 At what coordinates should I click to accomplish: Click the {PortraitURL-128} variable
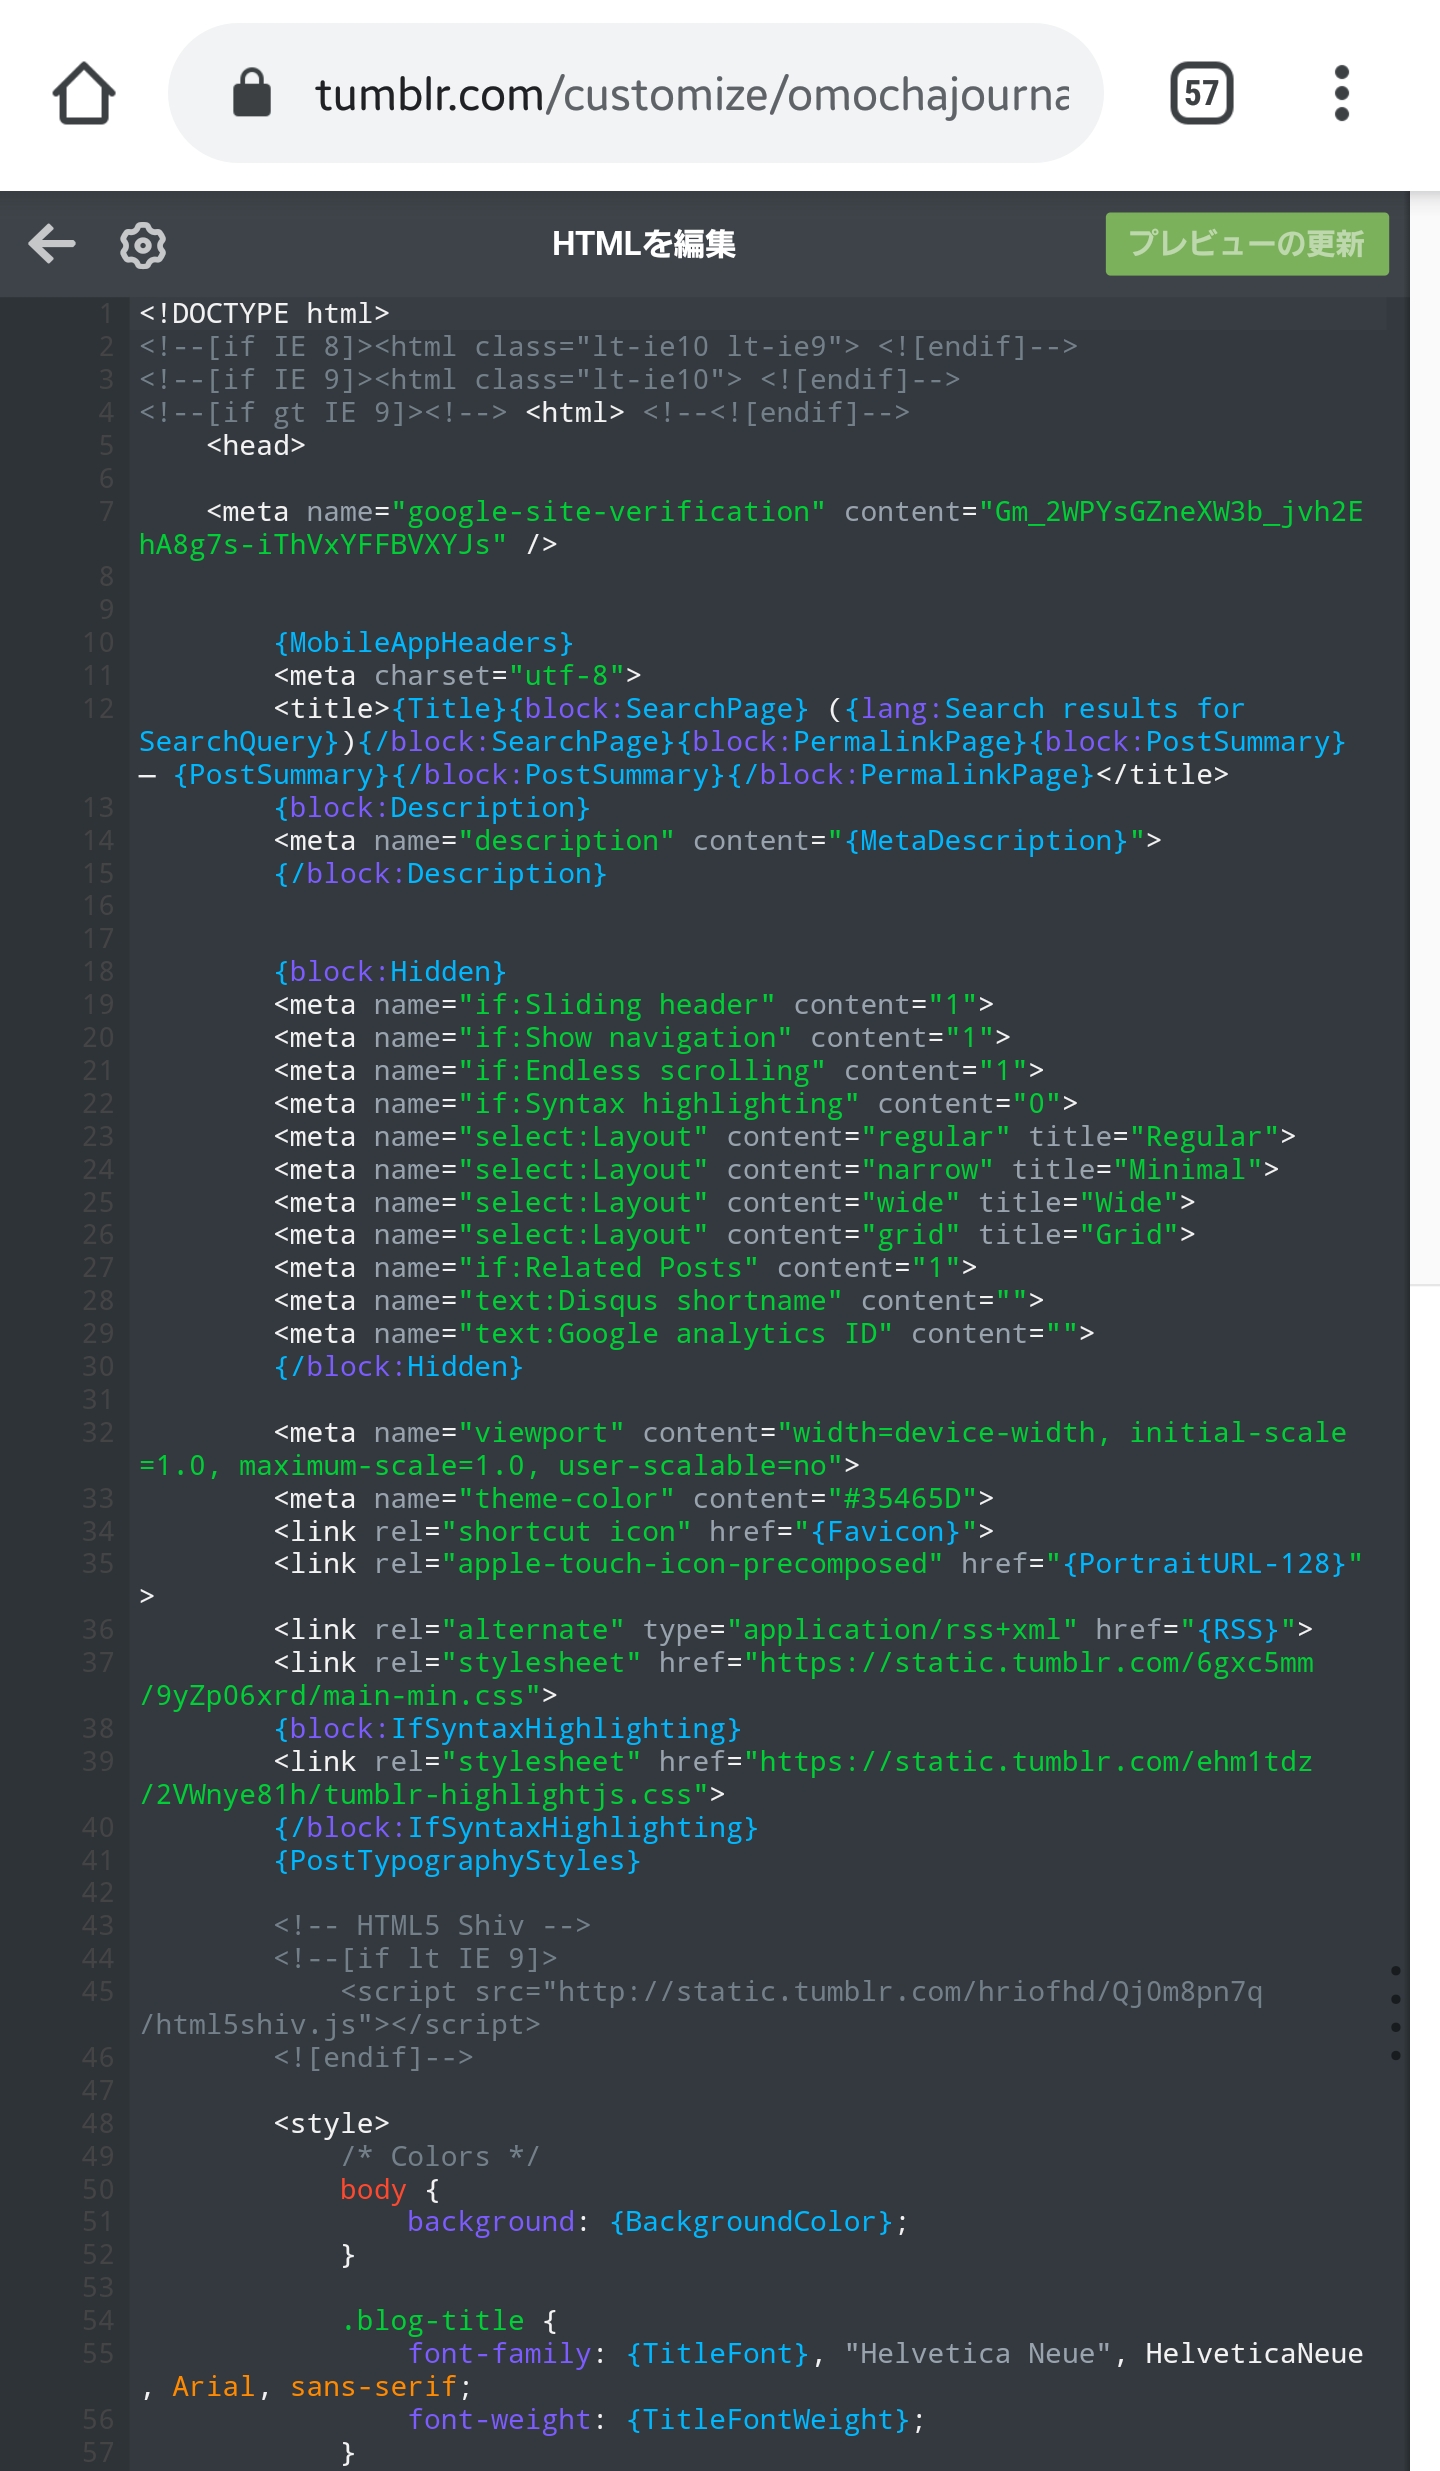(1204, 1564)
